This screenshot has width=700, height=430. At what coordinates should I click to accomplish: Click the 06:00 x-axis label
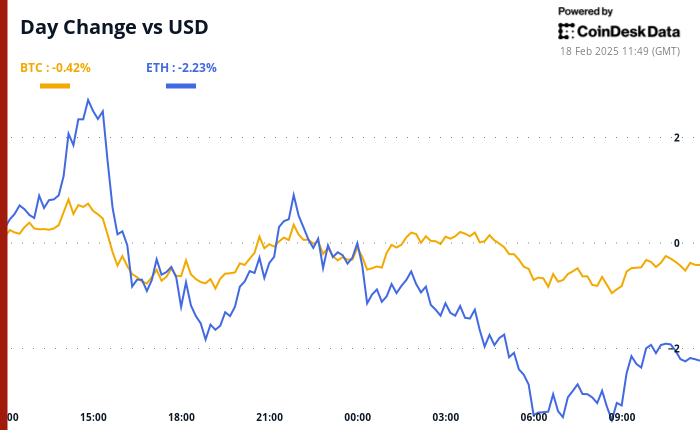(533, 417)
